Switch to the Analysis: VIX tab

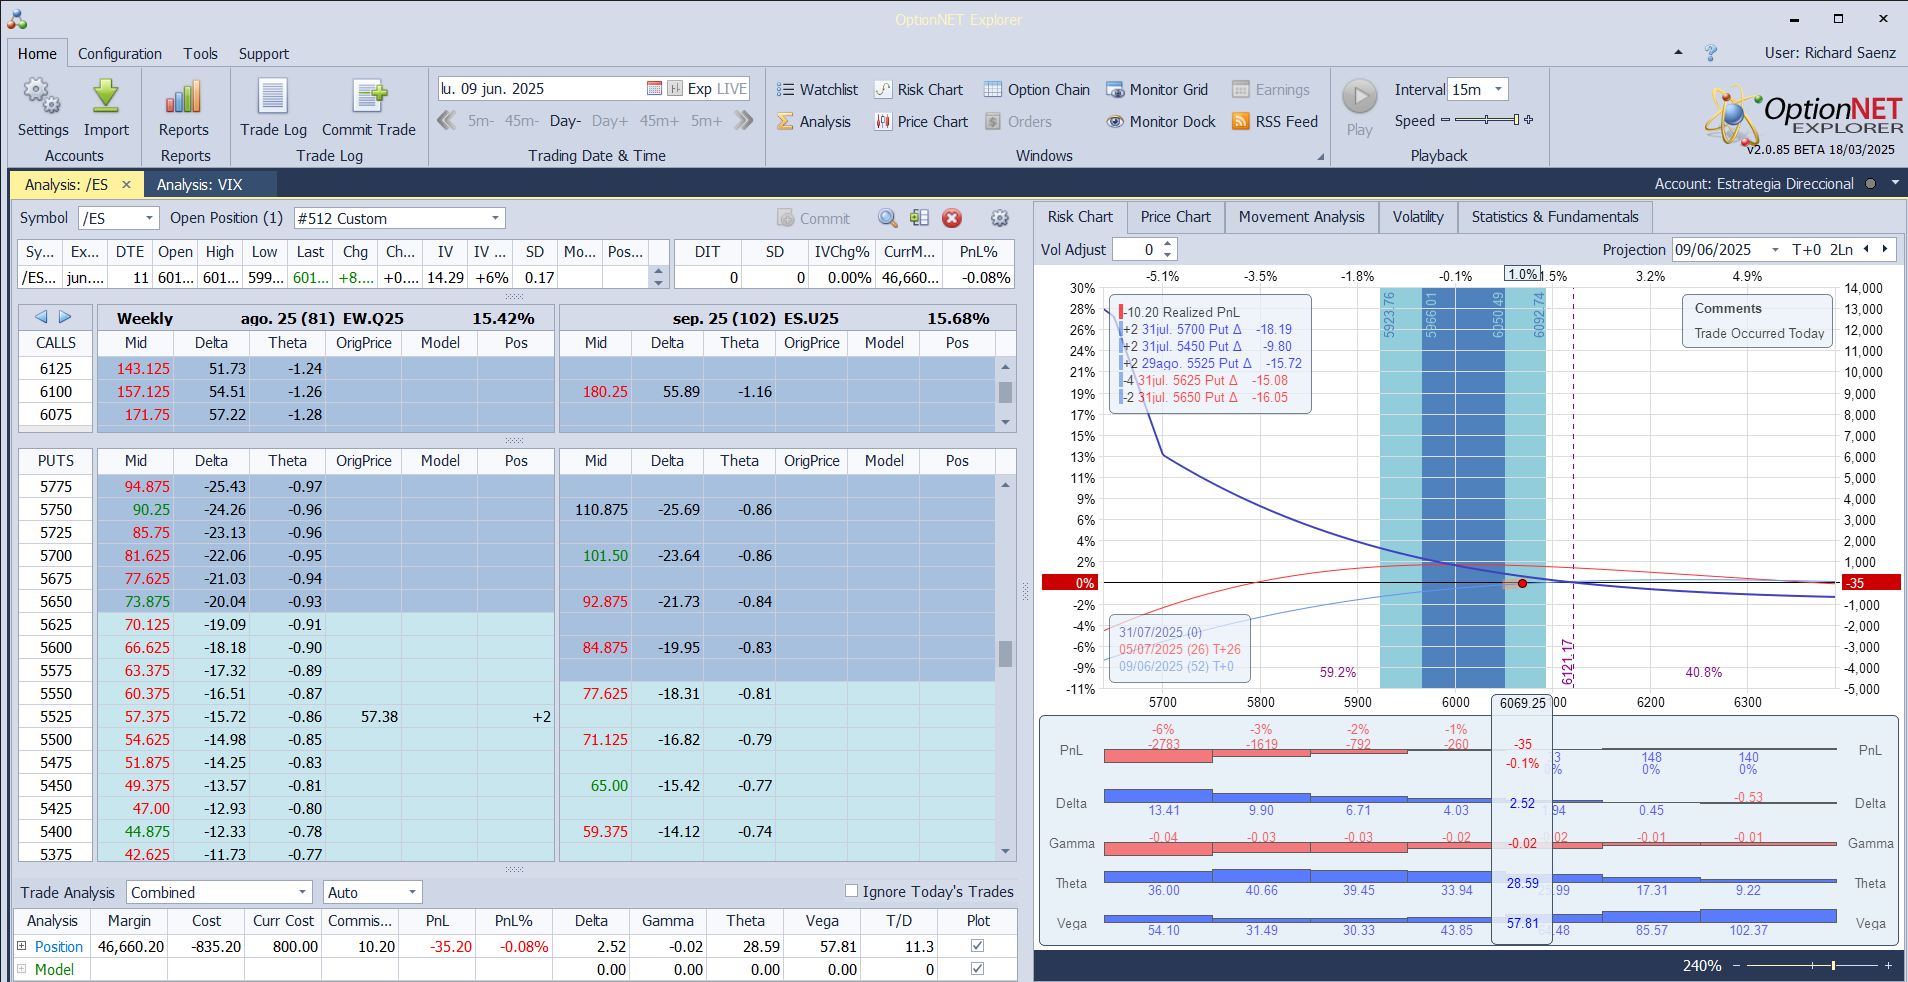(199, 185)
